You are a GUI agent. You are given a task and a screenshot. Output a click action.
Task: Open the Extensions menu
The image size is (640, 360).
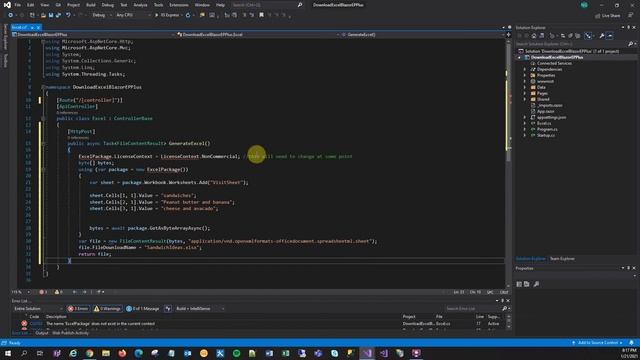click(x=179, y=5)
